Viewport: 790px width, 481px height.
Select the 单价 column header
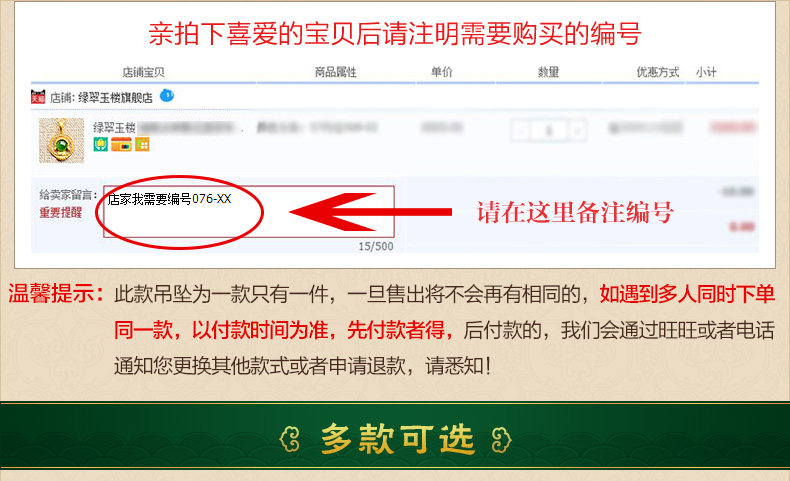coord(442,72)
